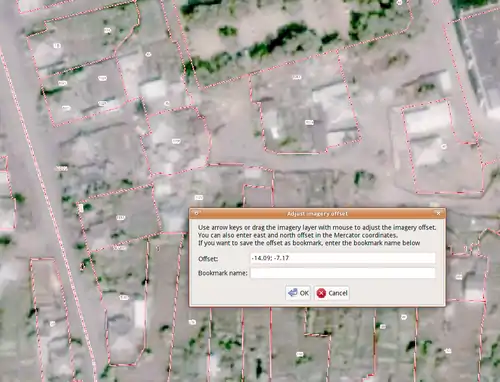
Task: Click the Bookmark name: label
Action: (223, 273)
